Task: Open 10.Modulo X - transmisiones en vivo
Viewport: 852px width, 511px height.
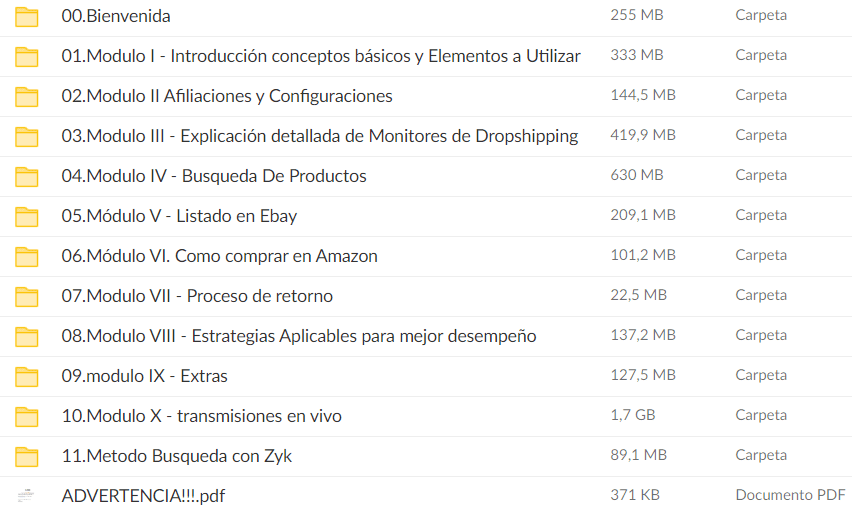Action: coord(201,416)
